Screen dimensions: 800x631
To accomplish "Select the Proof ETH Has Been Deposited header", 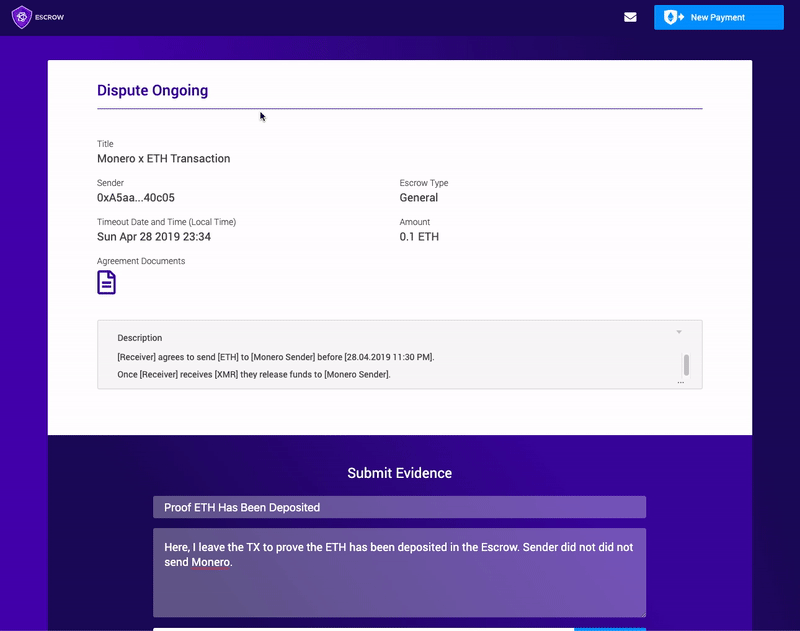I will click(399, 507).
